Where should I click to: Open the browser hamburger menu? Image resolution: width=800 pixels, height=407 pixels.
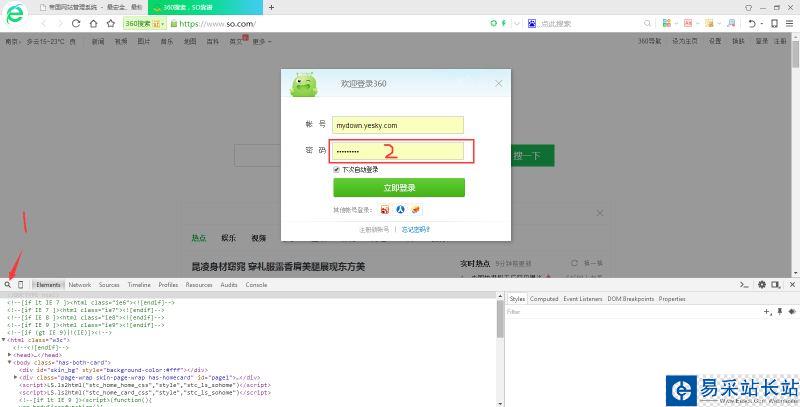[789, 23]
